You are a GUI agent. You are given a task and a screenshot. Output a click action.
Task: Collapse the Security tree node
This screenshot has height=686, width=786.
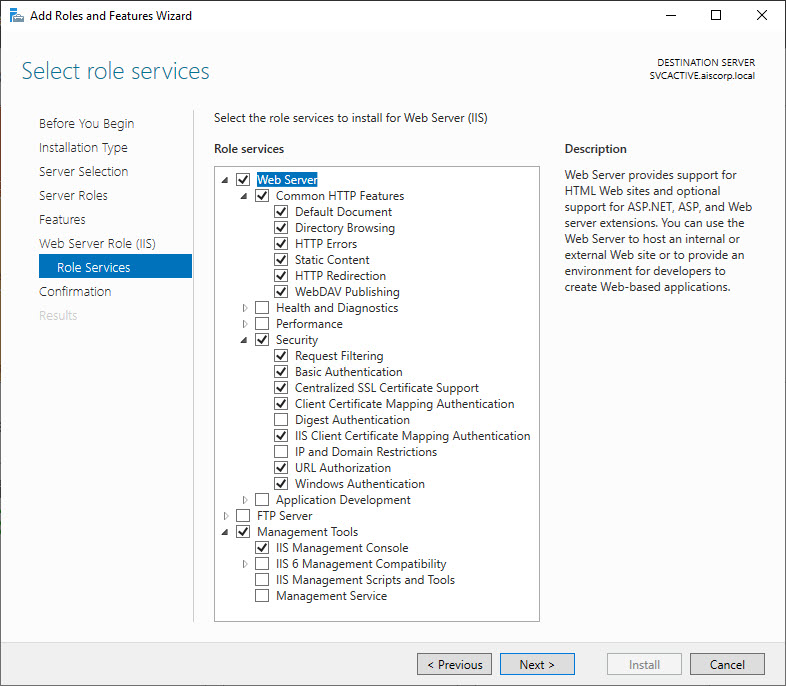tap(245, 340)
